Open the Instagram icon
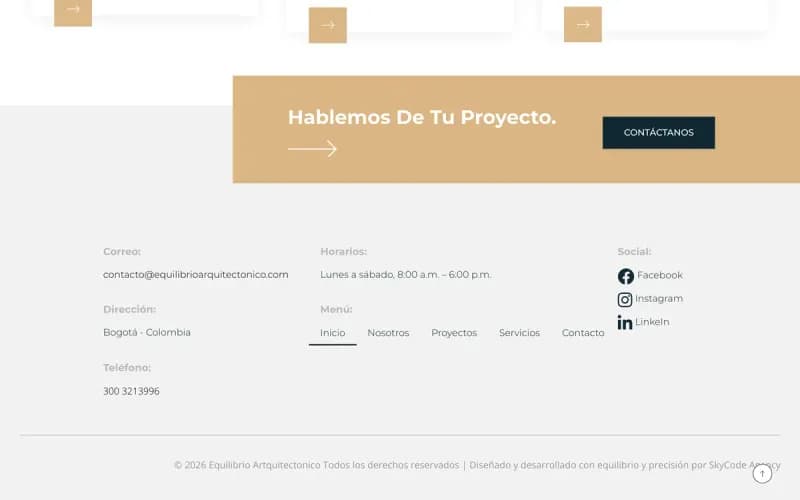Screen dimensions: 800x500 [625, 299]
